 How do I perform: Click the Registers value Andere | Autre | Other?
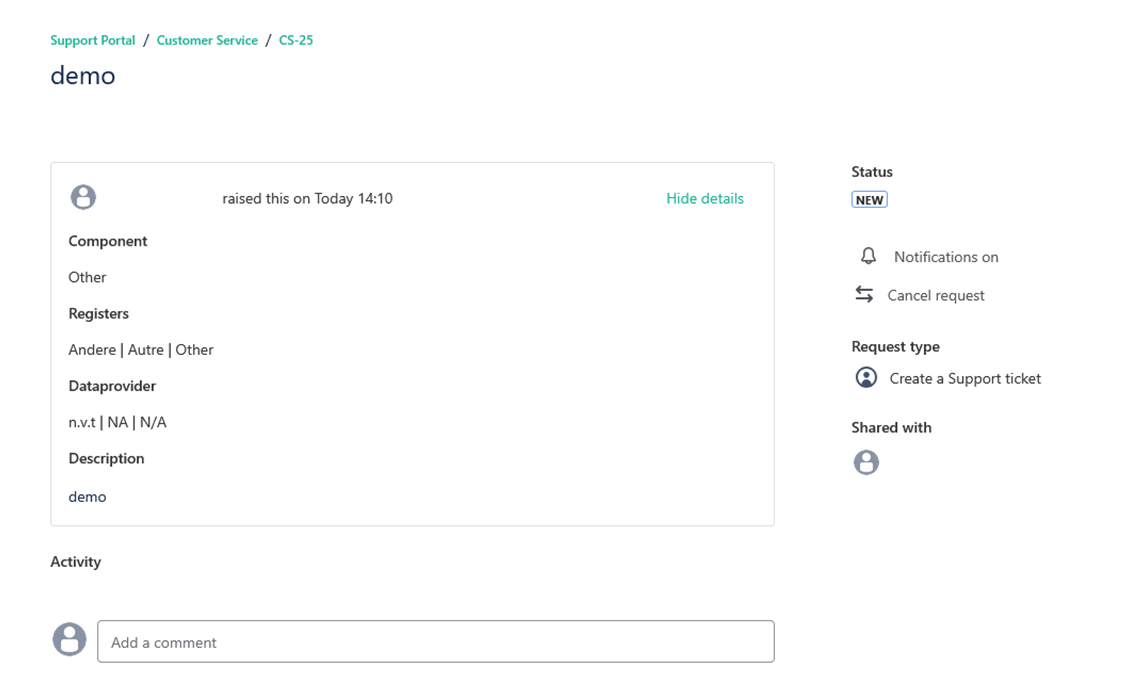click(141, 350)
